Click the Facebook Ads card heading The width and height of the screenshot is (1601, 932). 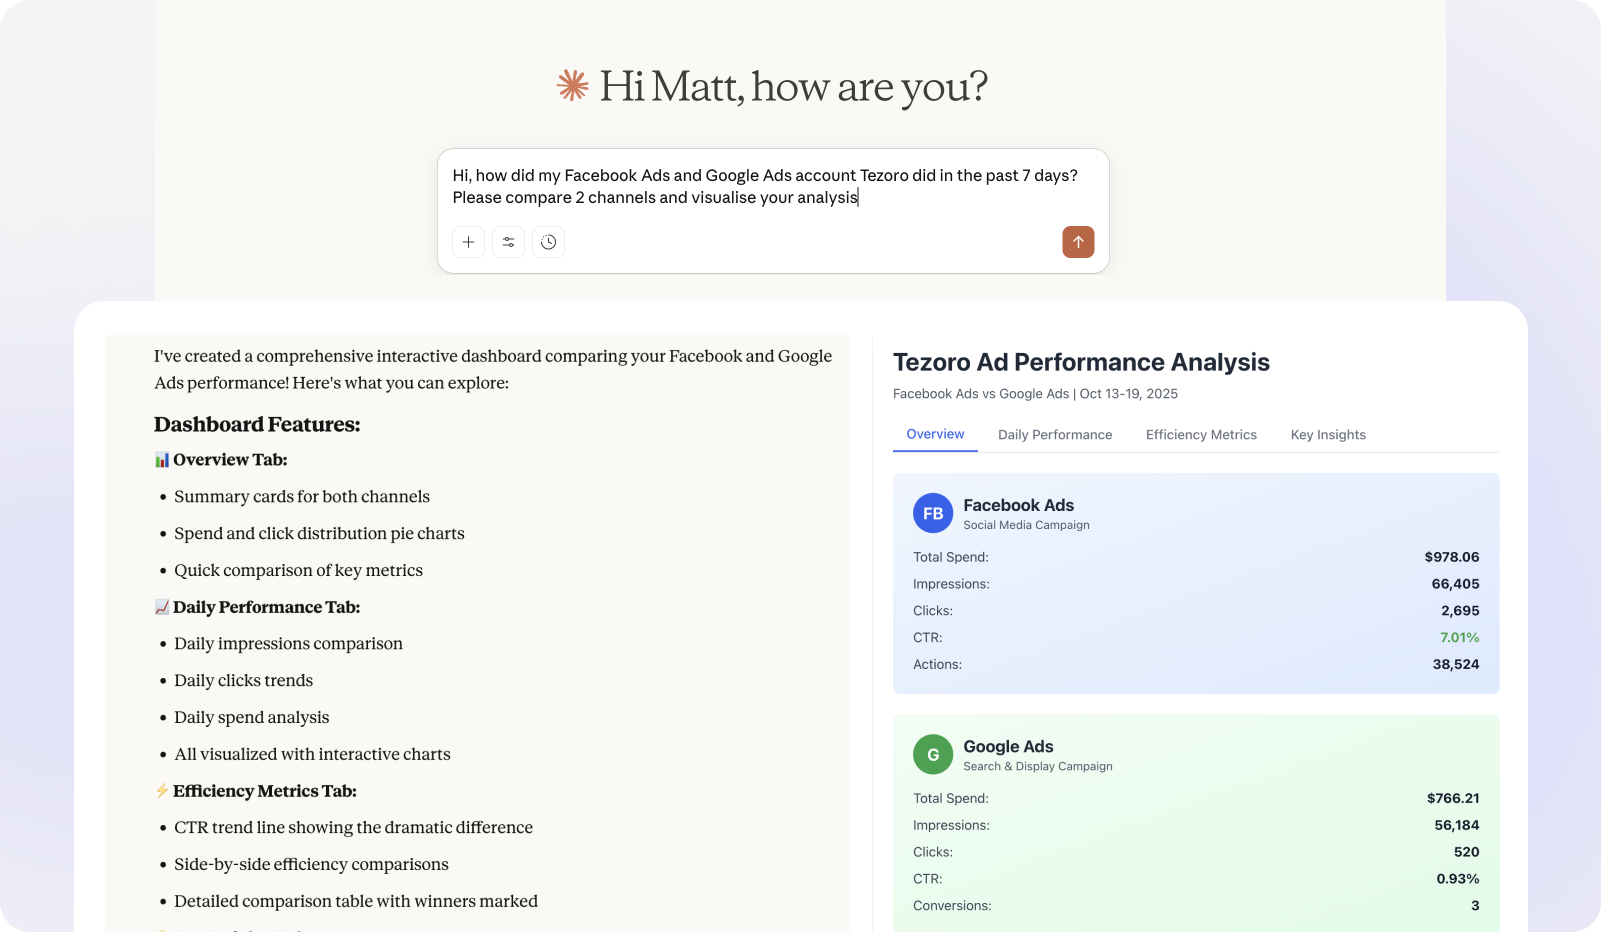click(1018, 506)
